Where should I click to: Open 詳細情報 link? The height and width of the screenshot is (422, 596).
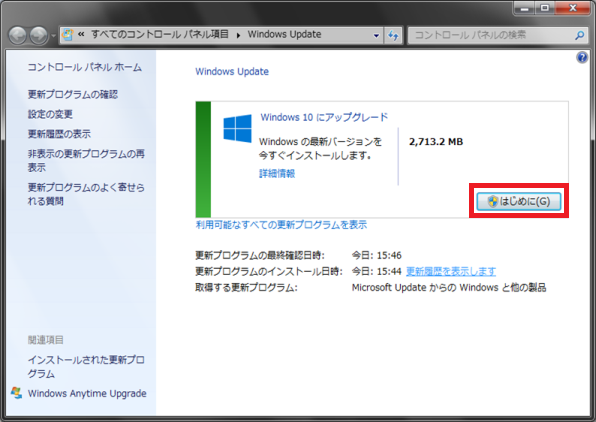point(277,174)
